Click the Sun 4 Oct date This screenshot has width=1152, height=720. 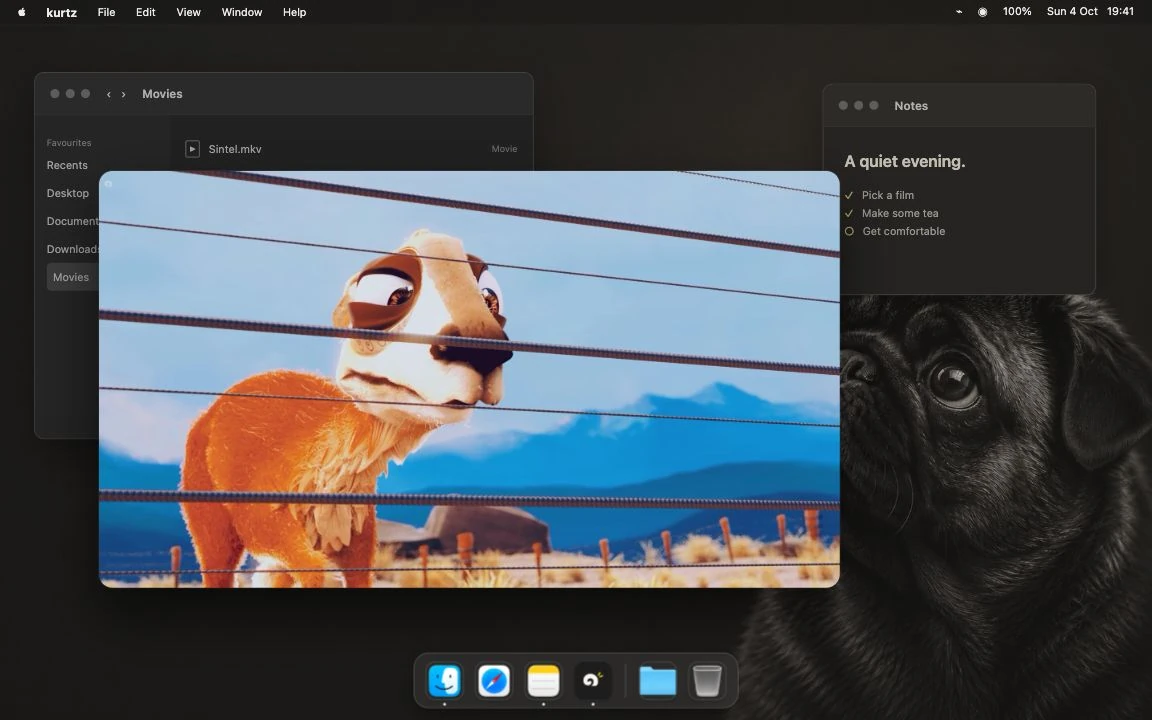[1072, 12]
